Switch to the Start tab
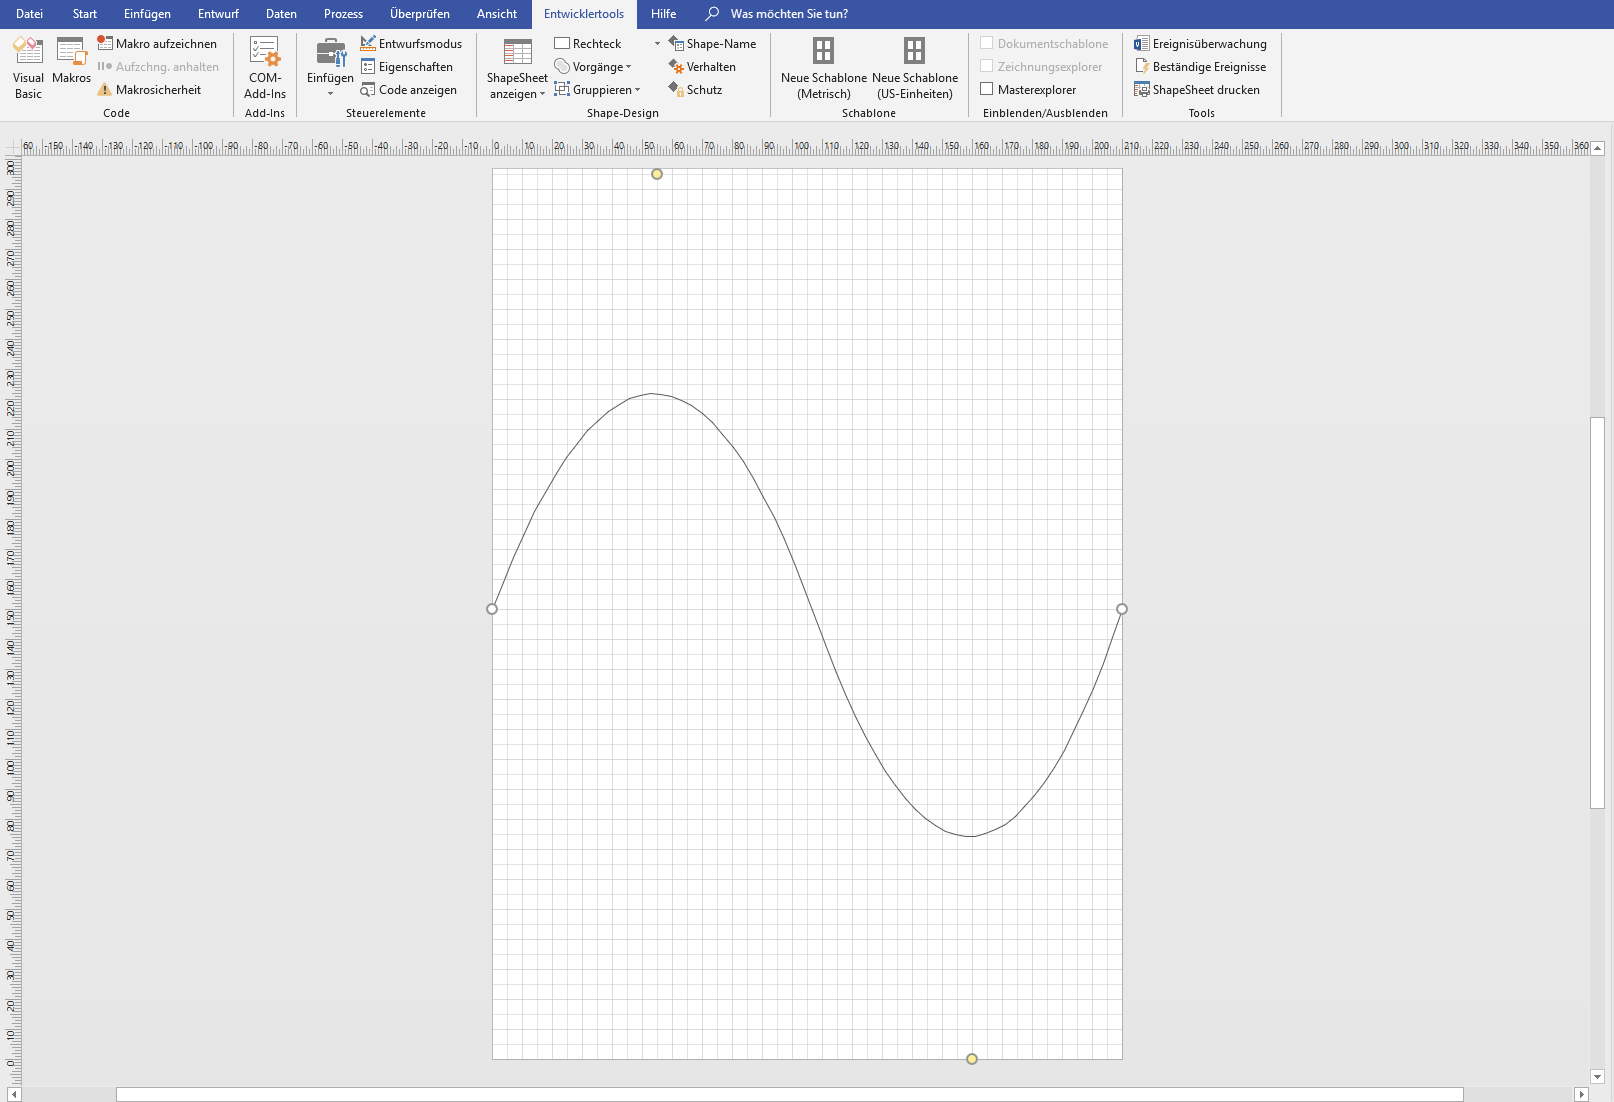Screen dimensions: 1614x1102 click(x=85, y=14)
